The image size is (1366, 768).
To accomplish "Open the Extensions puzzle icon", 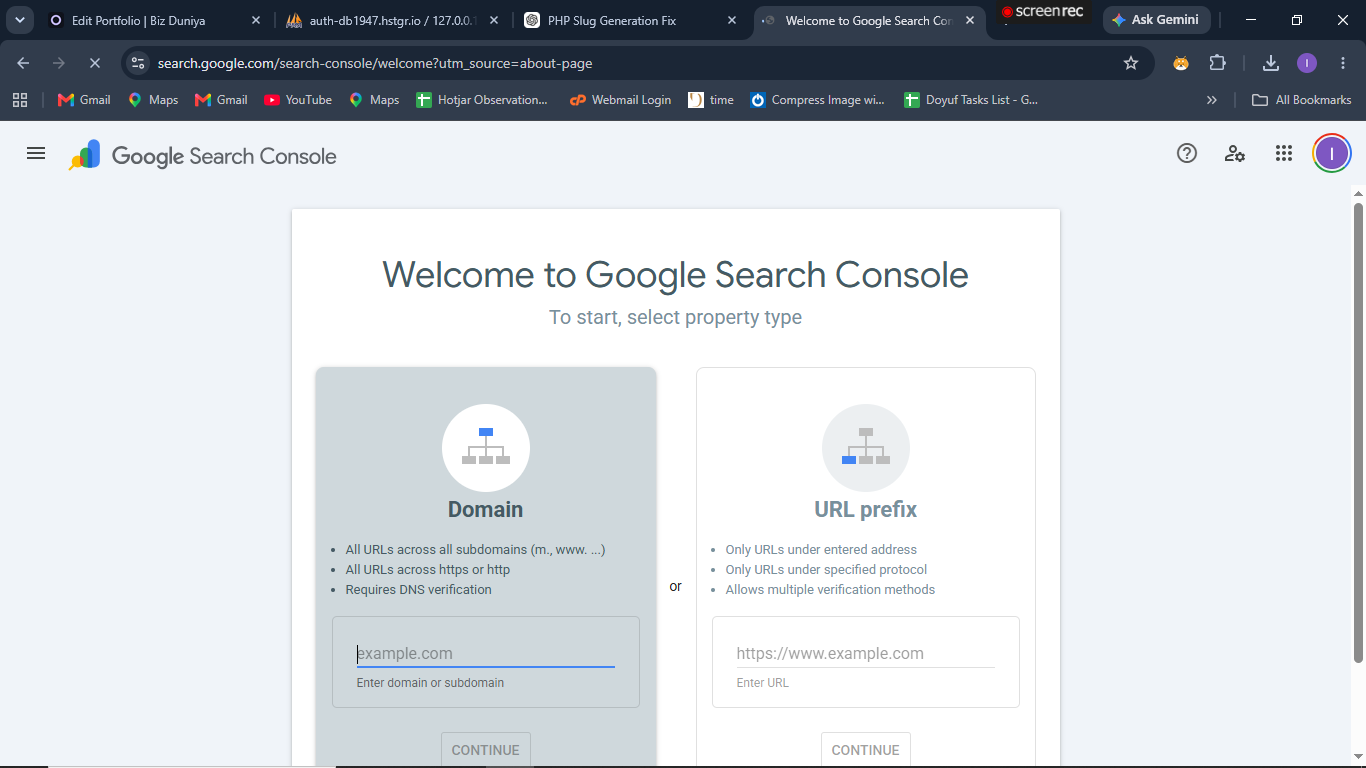I will click(x=1217, y=63).
